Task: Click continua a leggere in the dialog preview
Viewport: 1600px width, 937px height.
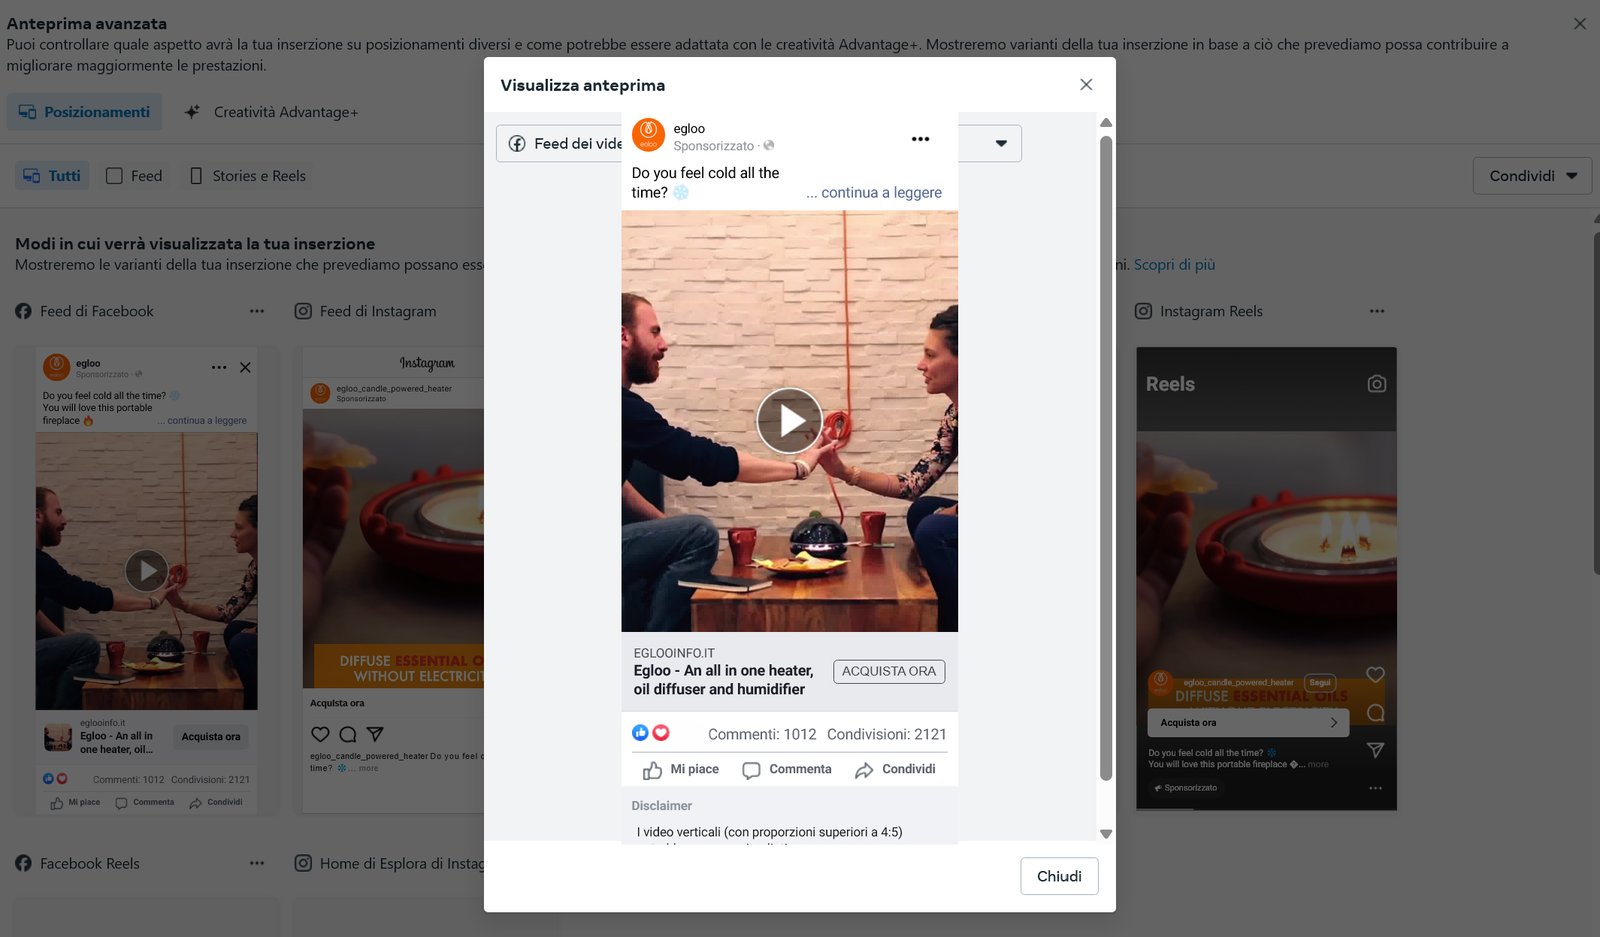Action: 881,193
